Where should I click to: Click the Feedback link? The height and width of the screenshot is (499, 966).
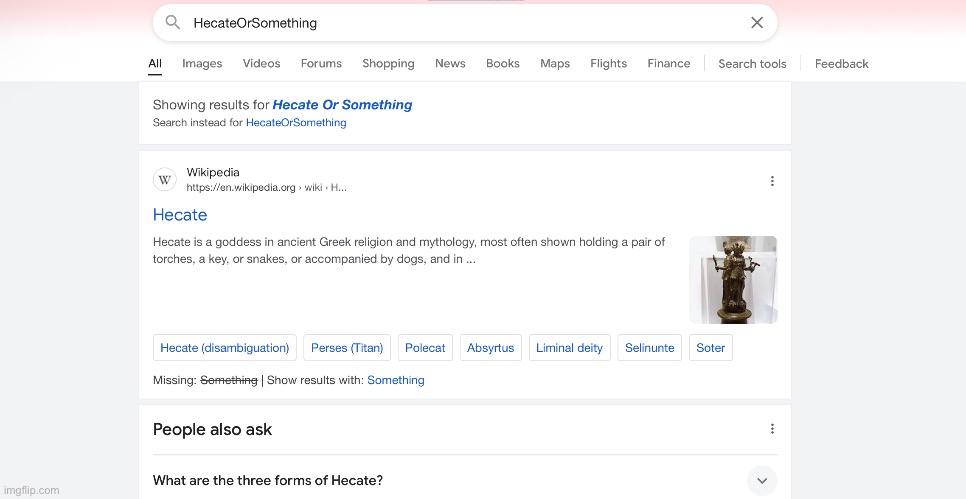pos(841,63)
